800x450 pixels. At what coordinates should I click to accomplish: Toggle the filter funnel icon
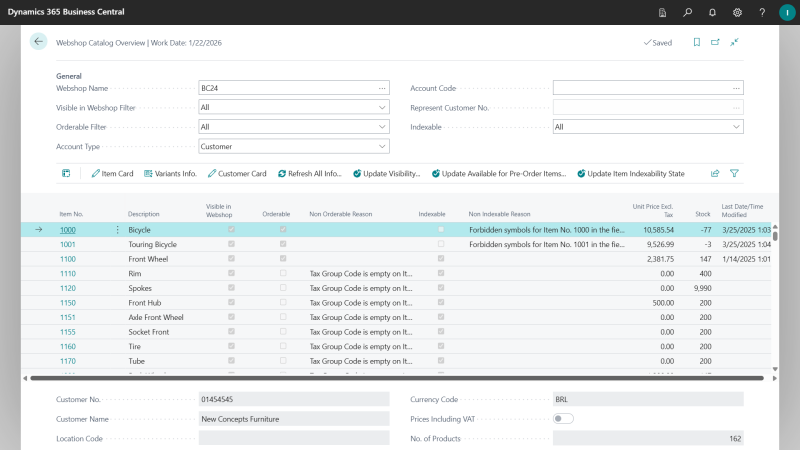[734, 173]
